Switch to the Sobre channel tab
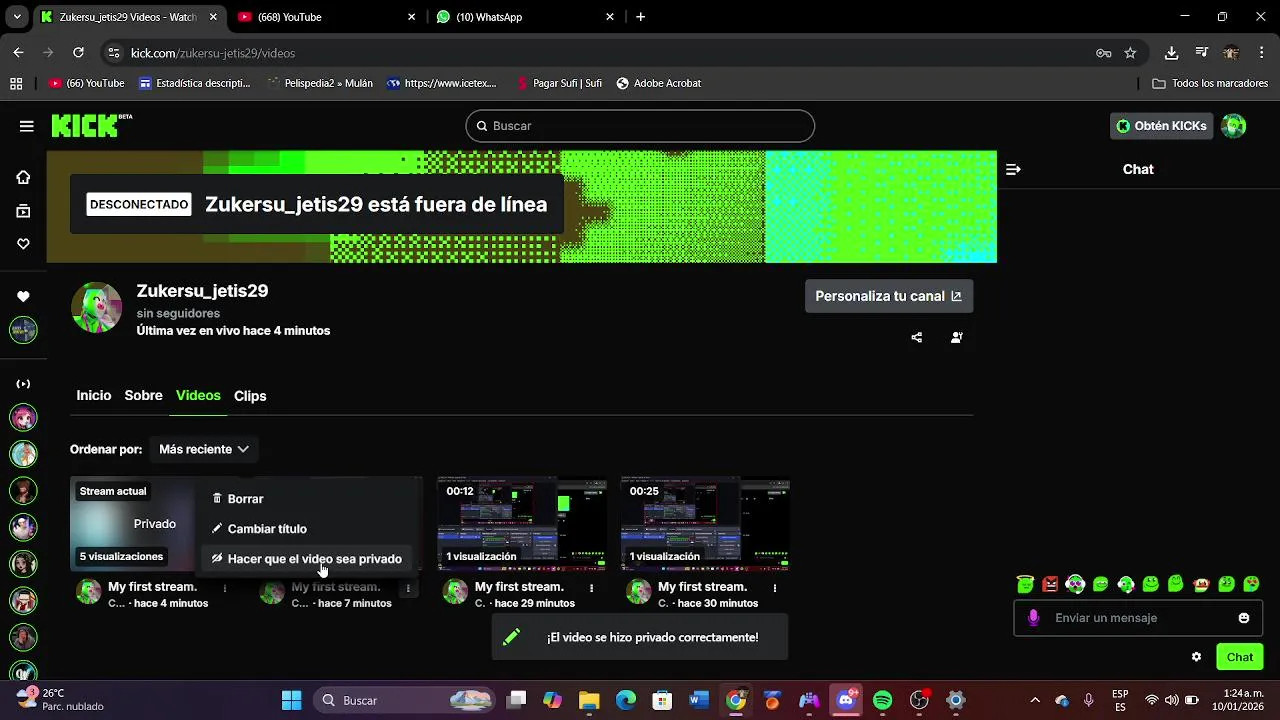The width and height of the screenshot is (1280, 720). tap(143, 396)
